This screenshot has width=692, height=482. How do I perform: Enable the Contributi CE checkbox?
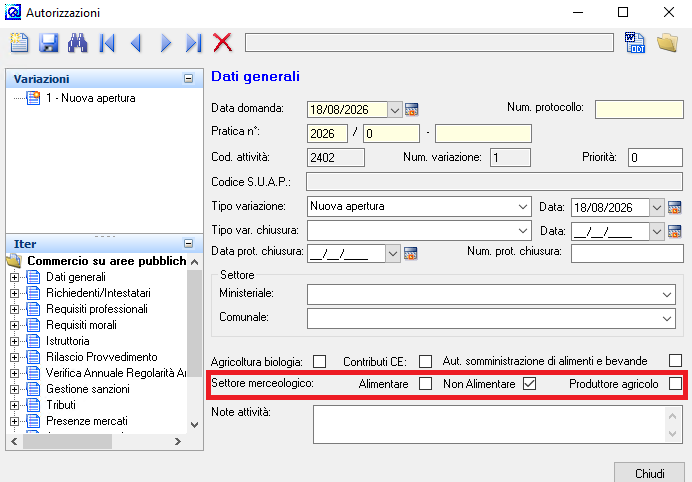click(425, 362)
